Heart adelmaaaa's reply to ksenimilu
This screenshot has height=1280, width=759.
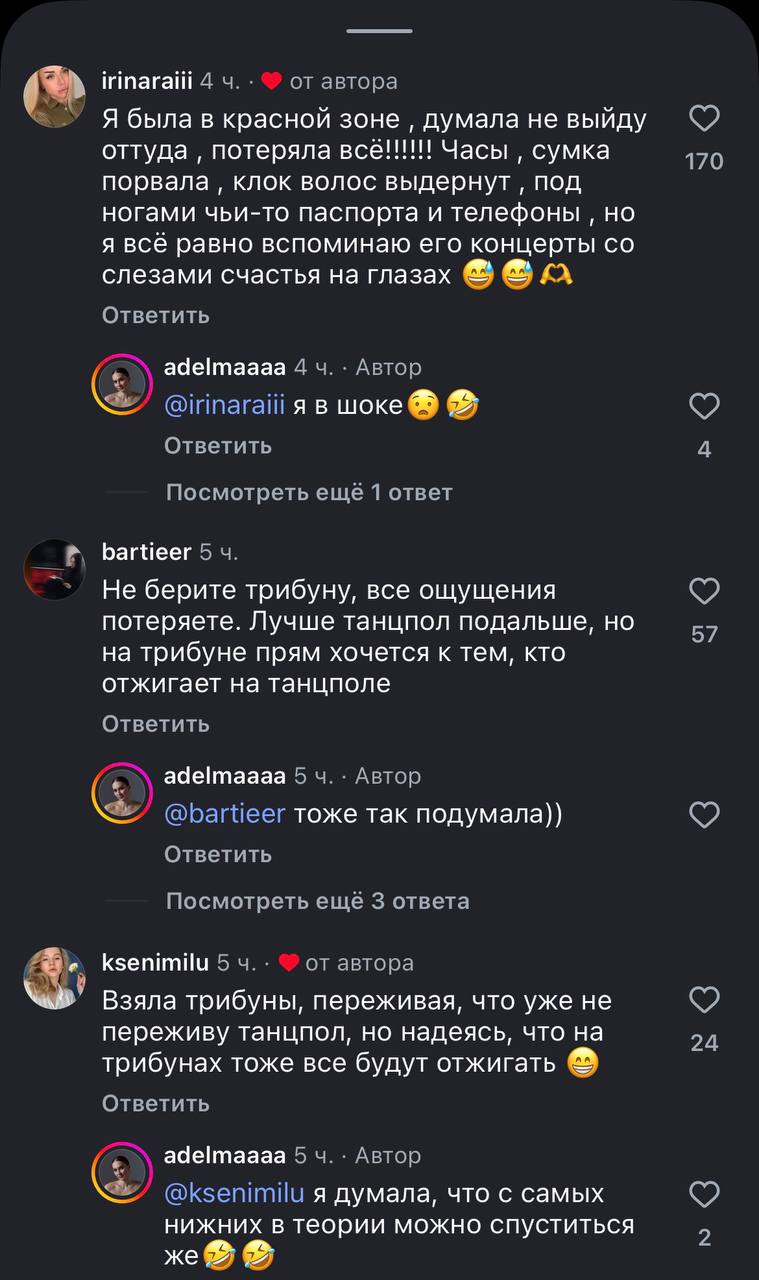[x=705, y=1194]
